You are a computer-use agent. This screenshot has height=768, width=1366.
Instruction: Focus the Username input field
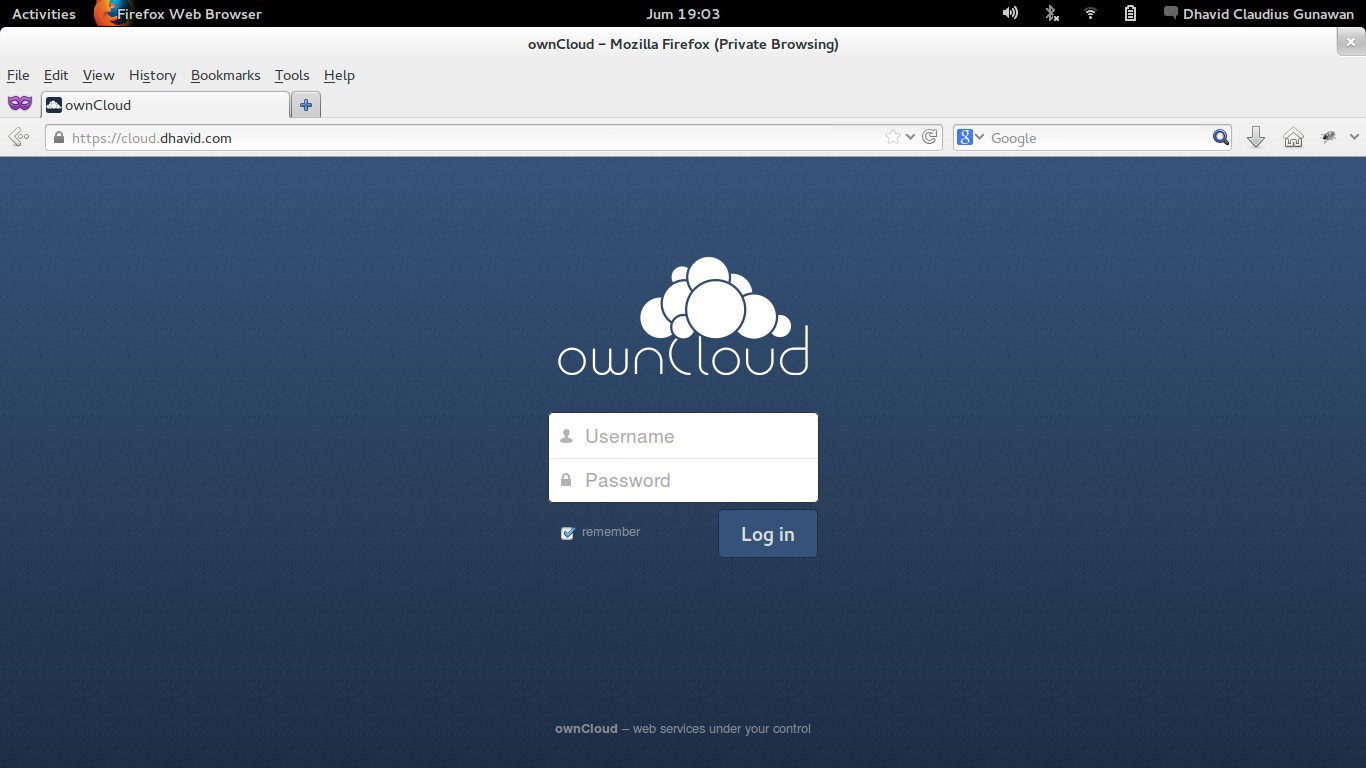(x=683, y=436)
